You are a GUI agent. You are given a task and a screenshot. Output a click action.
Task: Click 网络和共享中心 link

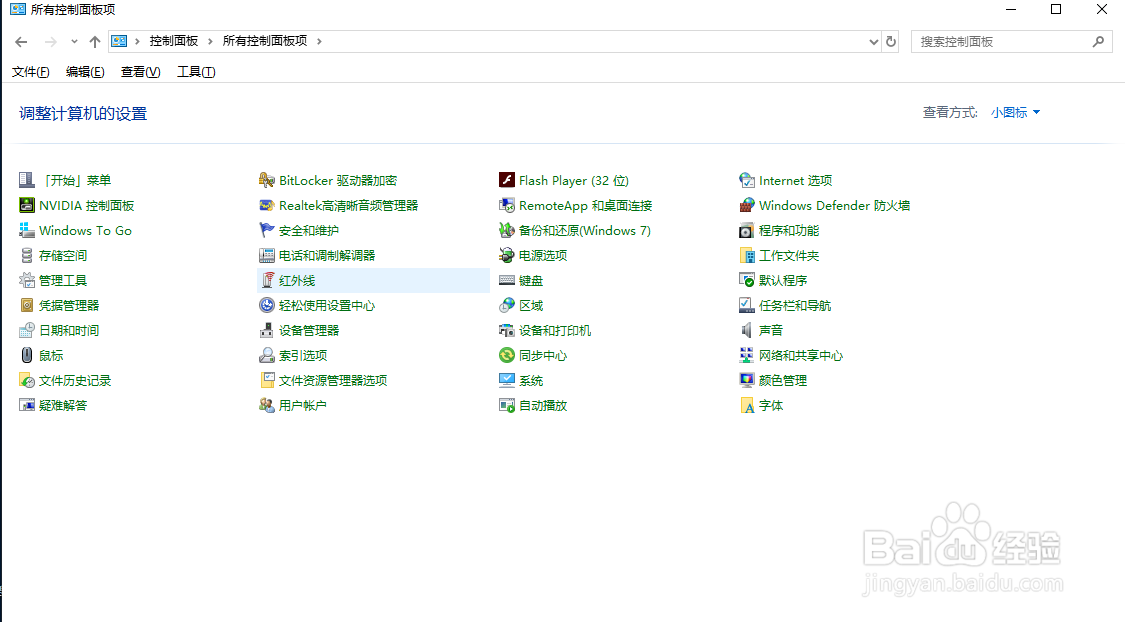point(801,355)
